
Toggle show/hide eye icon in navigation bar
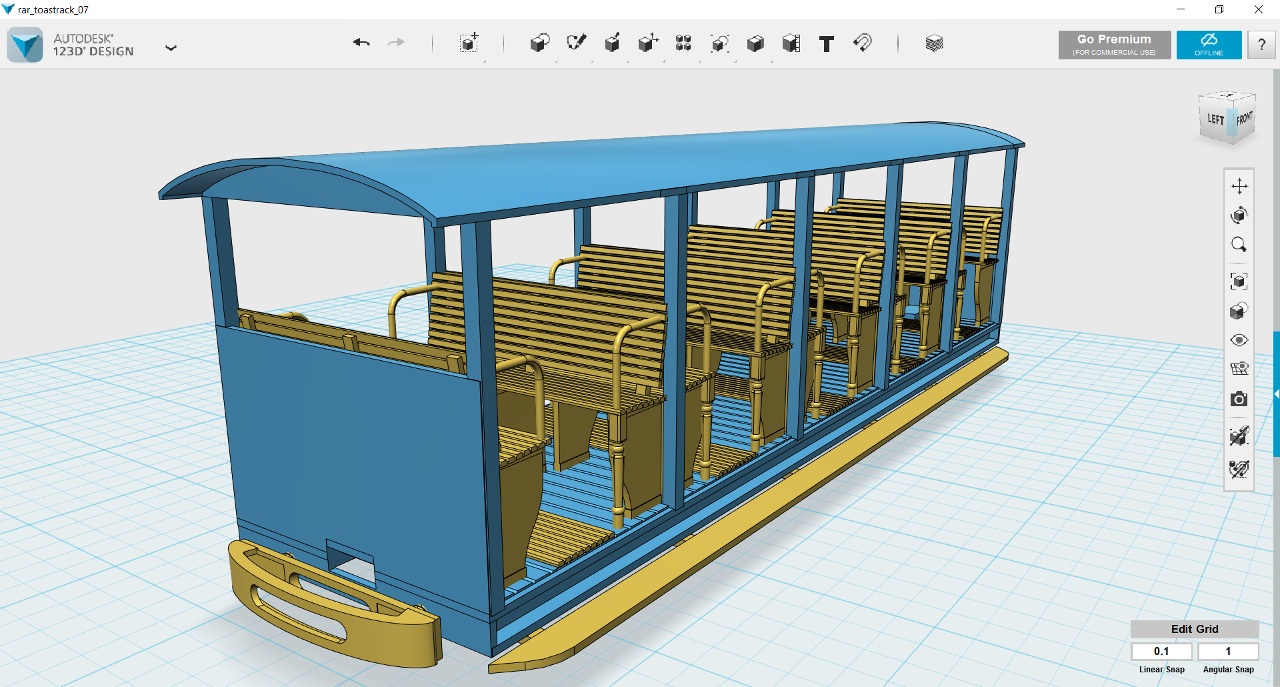pos(1239,340)
